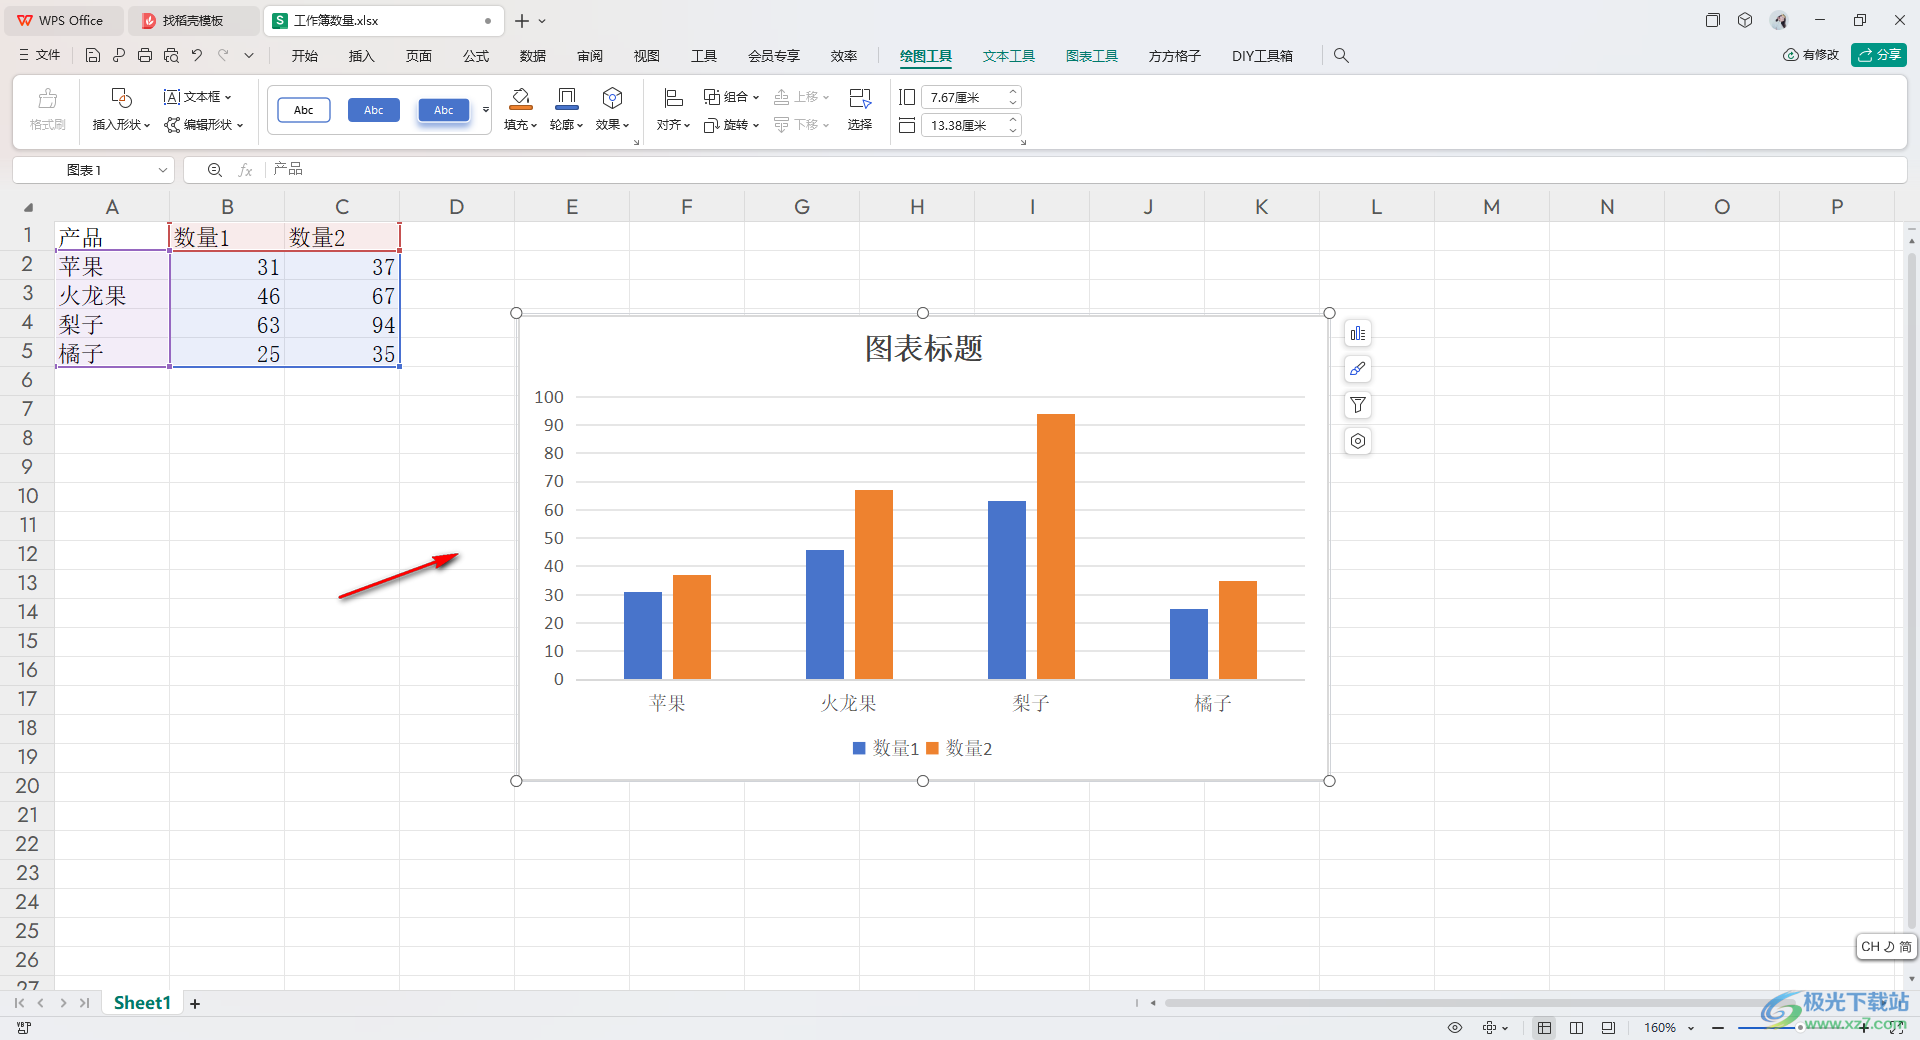
Task: Toggle eye protection mode in status bar
Action: (x=1455, y=1028)
